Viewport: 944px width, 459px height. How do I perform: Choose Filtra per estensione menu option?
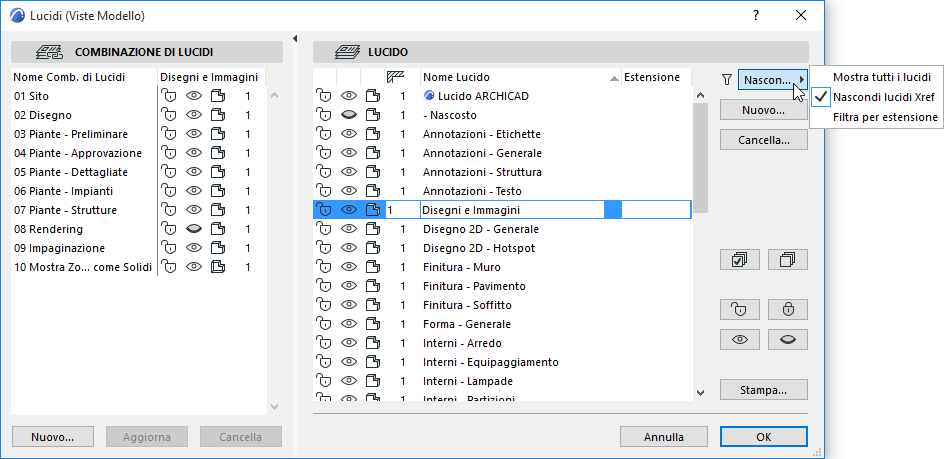885,117
